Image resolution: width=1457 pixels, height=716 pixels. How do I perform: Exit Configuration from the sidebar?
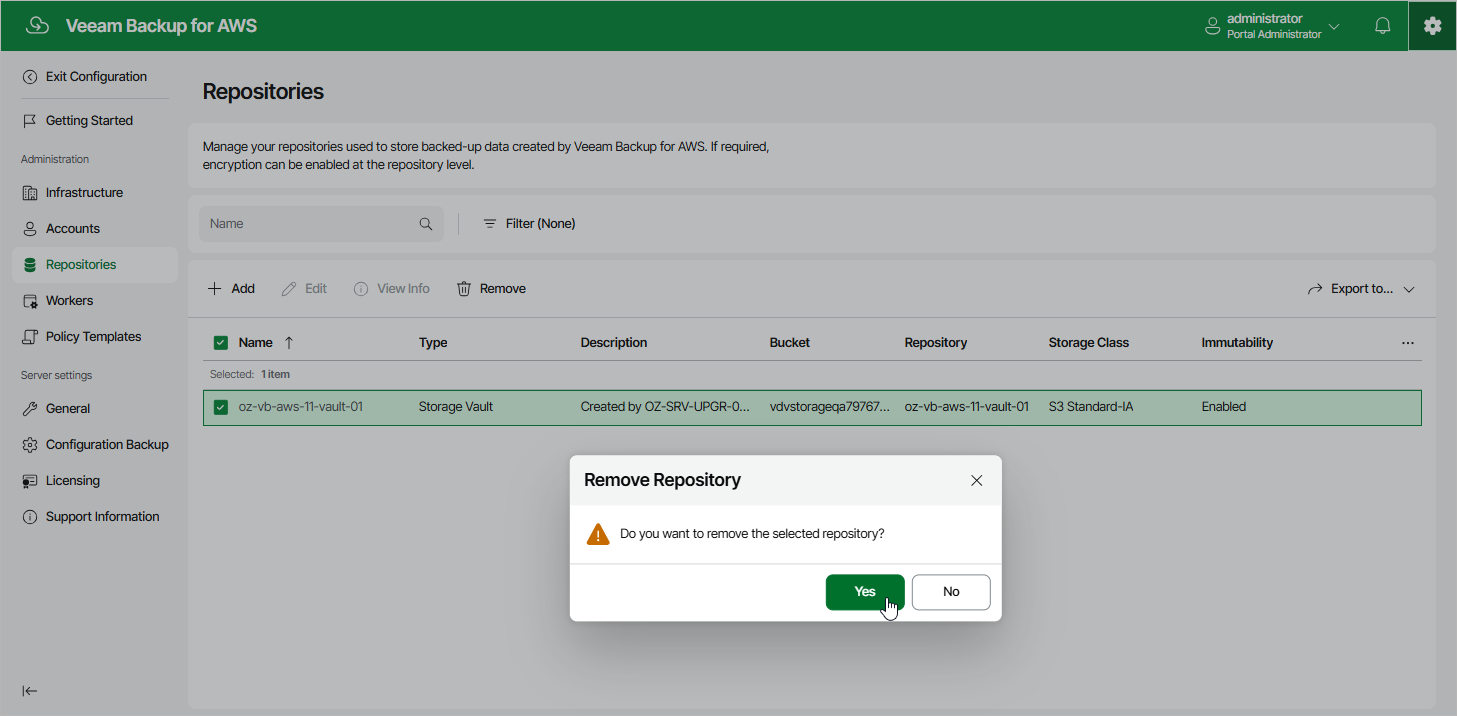(95, 77)
